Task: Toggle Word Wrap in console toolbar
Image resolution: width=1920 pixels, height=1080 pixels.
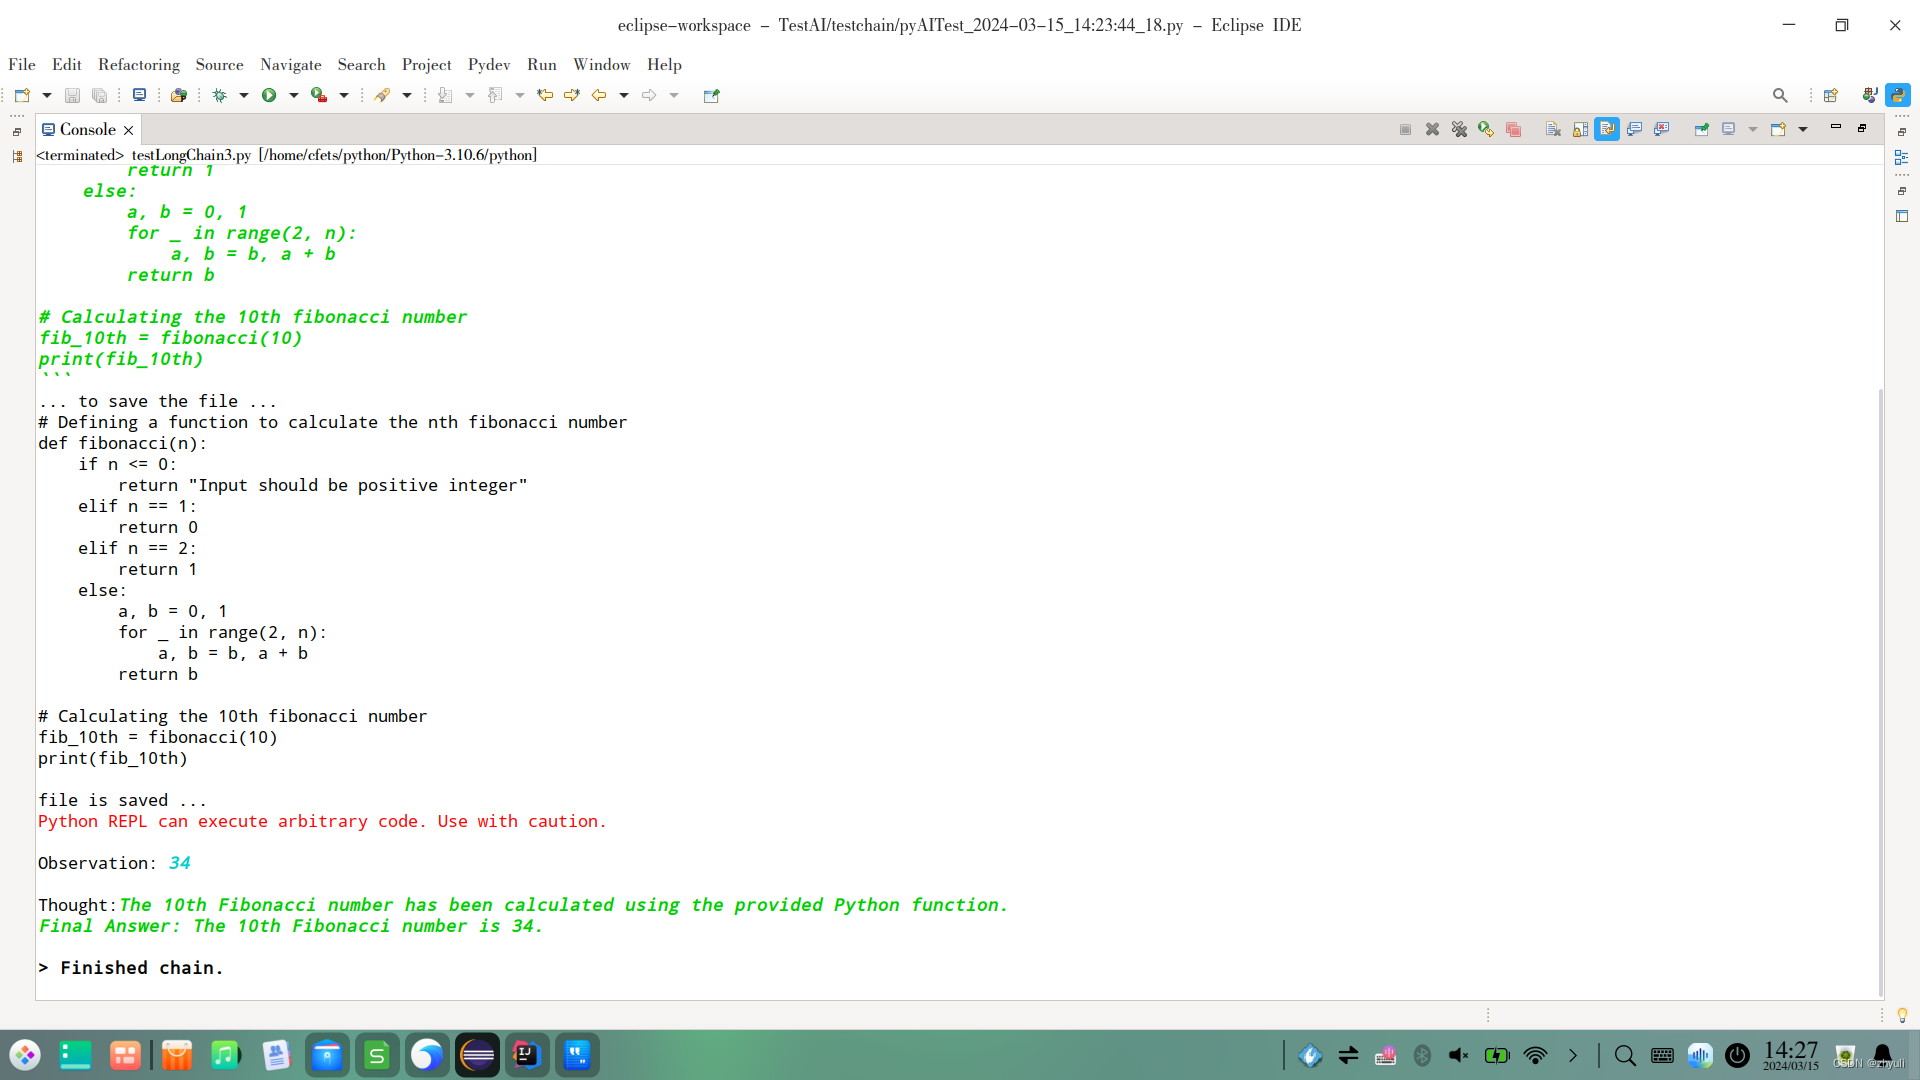Action: (x=1607, y=129)
